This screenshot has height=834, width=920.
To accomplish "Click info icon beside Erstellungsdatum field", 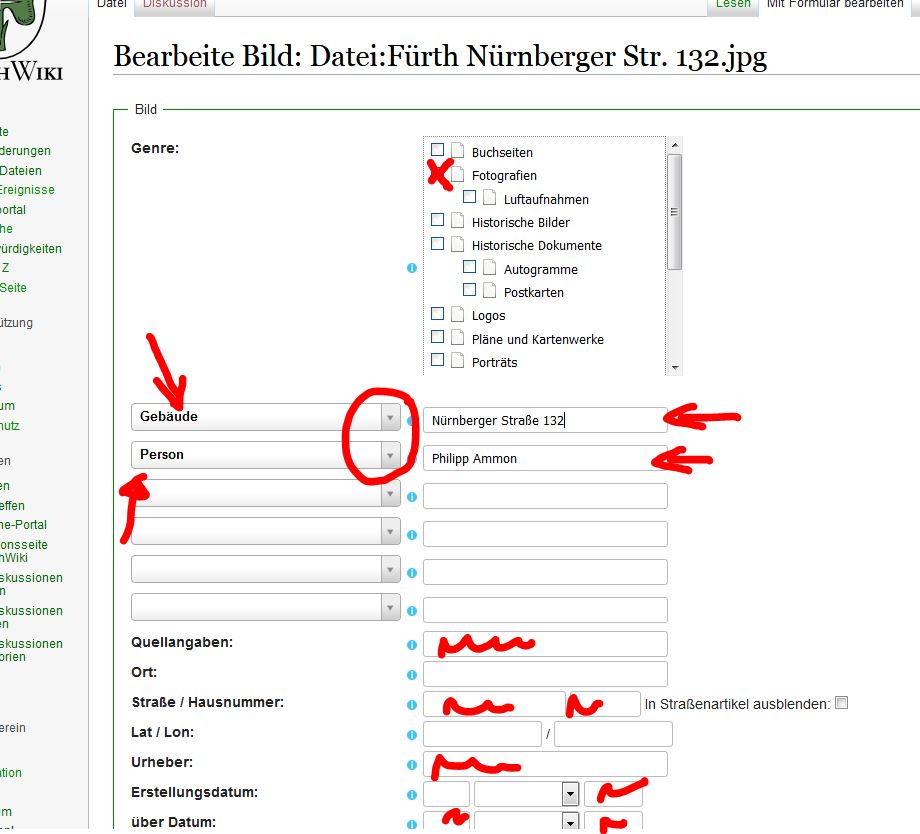I will click(411, 795).
